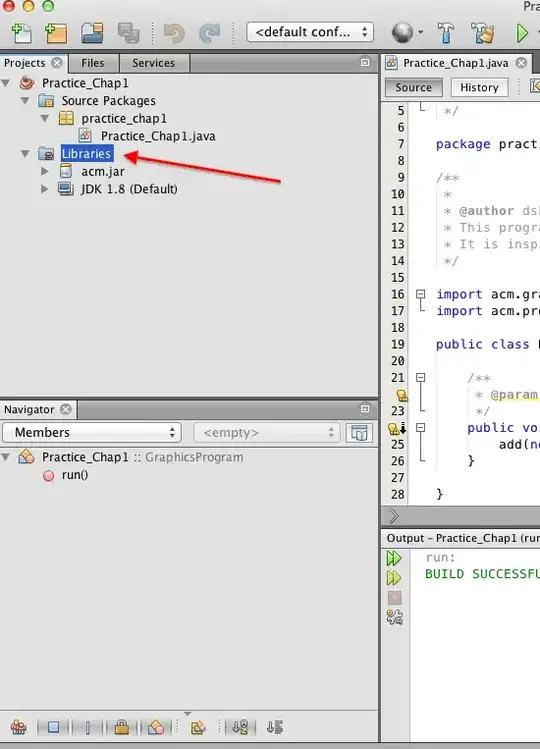Switch to the Services tab
The image size is (540, 749).
point(153,63)
